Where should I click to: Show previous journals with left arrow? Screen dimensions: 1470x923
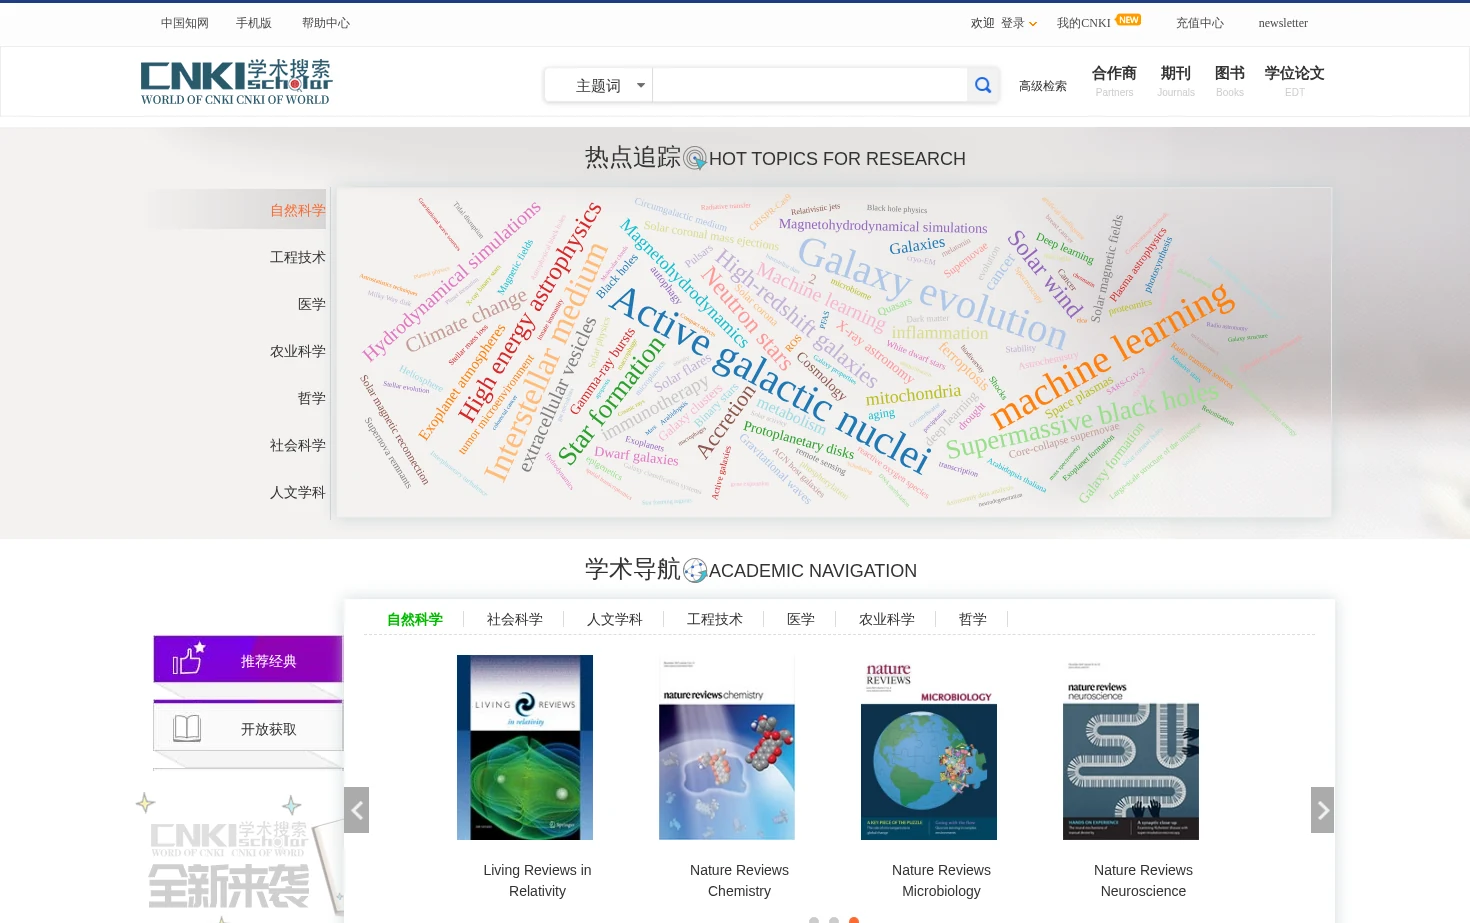tap(357, 810)
